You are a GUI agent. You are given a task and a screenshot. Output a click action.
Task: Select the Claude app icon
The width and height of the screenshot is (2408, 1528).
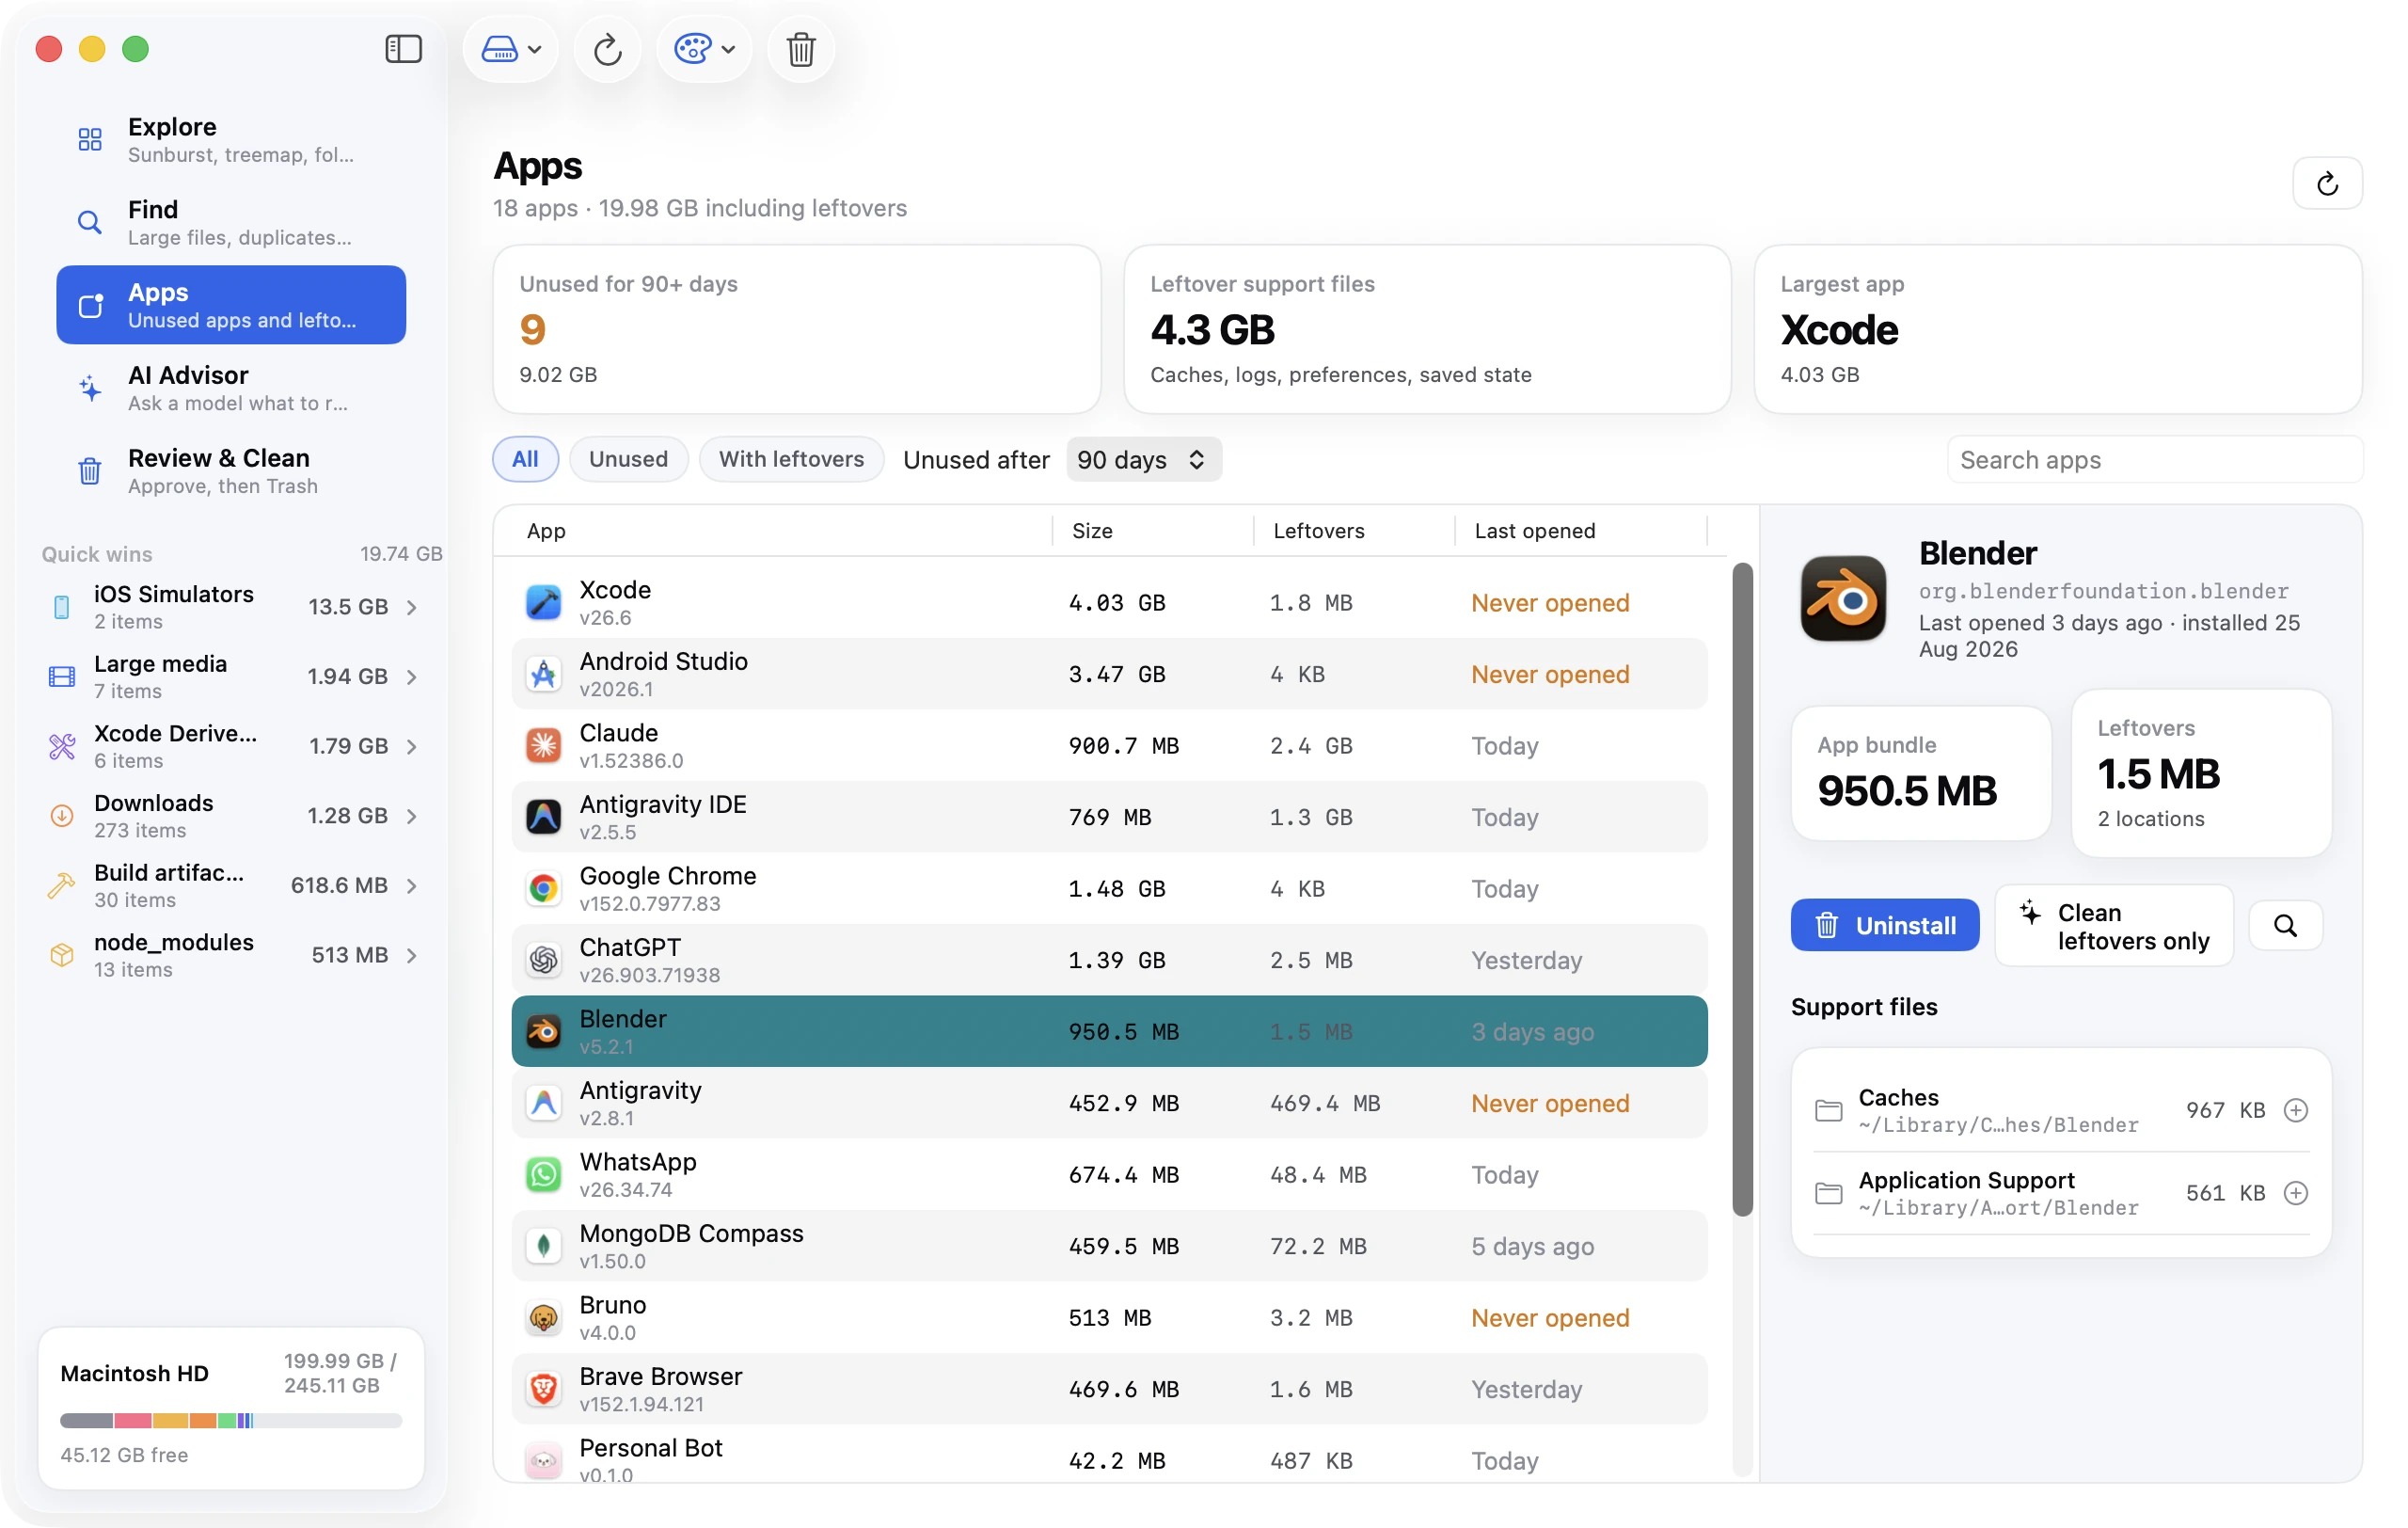543,746
